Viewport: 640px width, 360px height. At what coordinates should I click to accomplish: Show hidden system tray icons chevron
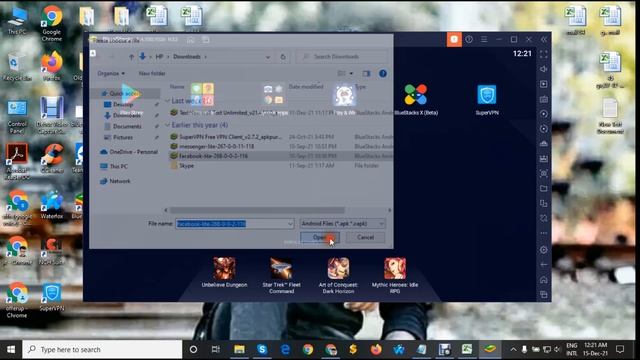[x=513, y=349]
